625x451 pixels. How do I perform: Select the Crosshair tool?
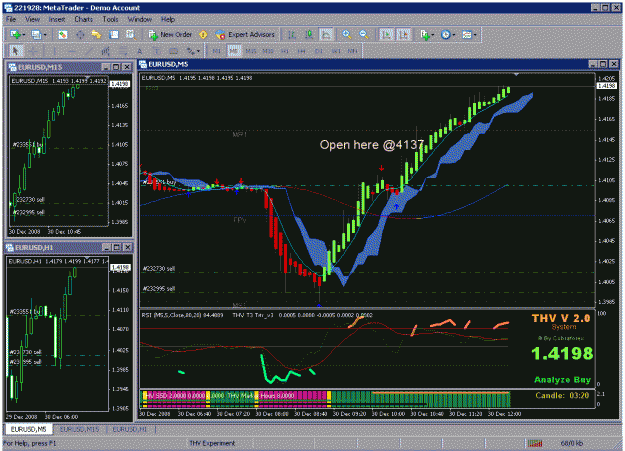click(x=33, y=51)
